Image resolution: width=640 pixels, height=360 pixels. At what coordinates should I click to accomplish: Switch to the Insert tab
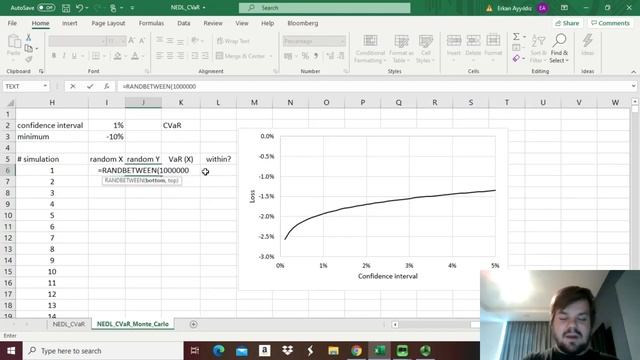70,23
